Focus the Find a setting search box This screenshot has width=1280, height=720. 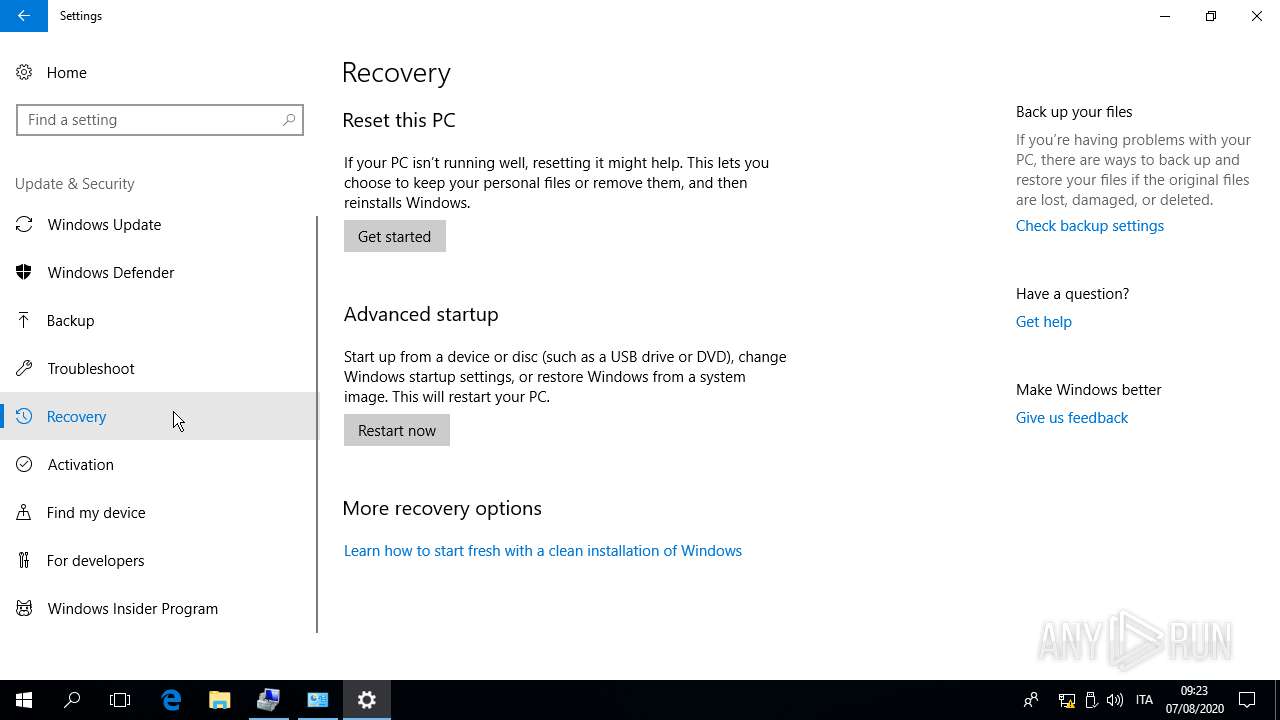click(x=160, y=120)
